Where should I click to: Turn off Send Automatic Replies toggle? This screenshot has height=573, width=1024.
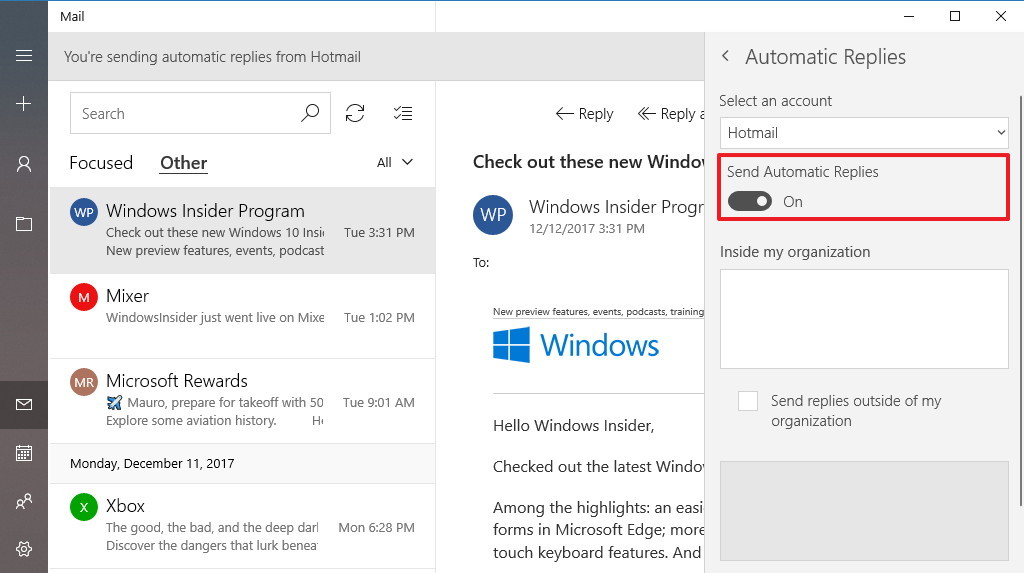(x=750, y=201)
